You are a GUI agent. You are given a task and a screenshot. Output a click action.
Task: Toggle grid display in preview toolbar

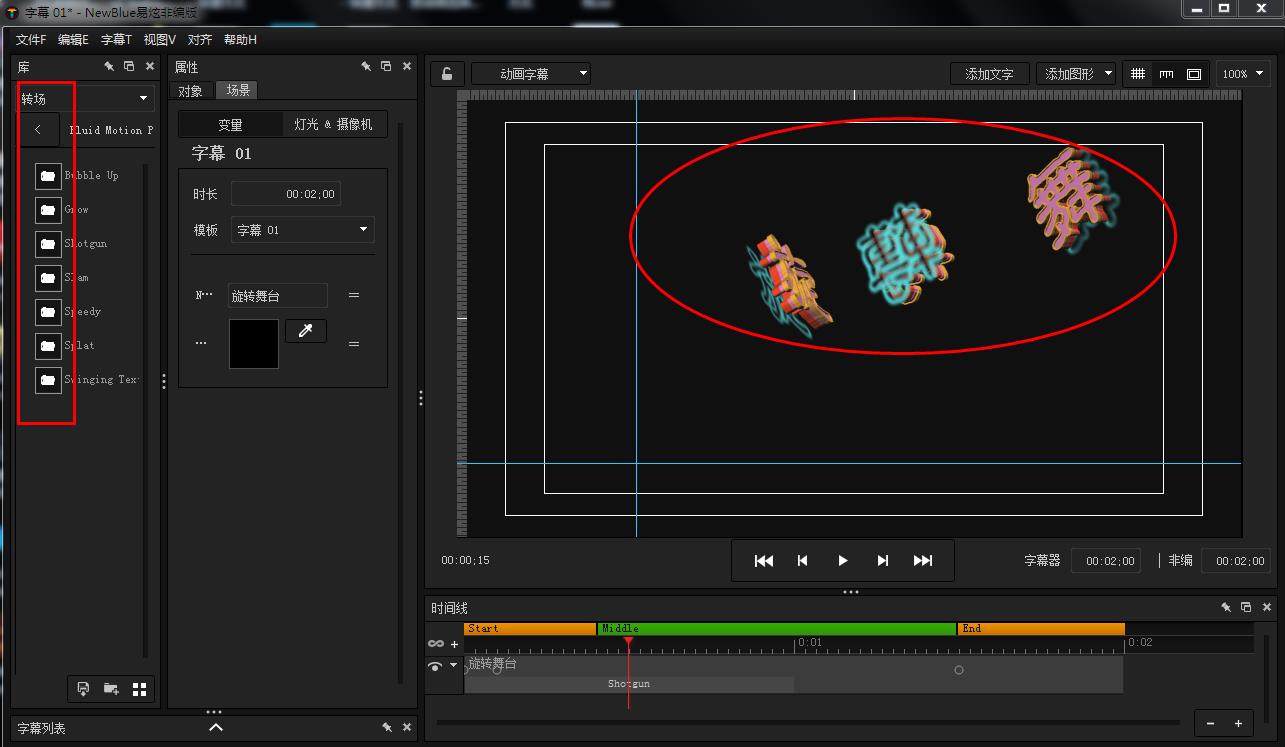1138,74
